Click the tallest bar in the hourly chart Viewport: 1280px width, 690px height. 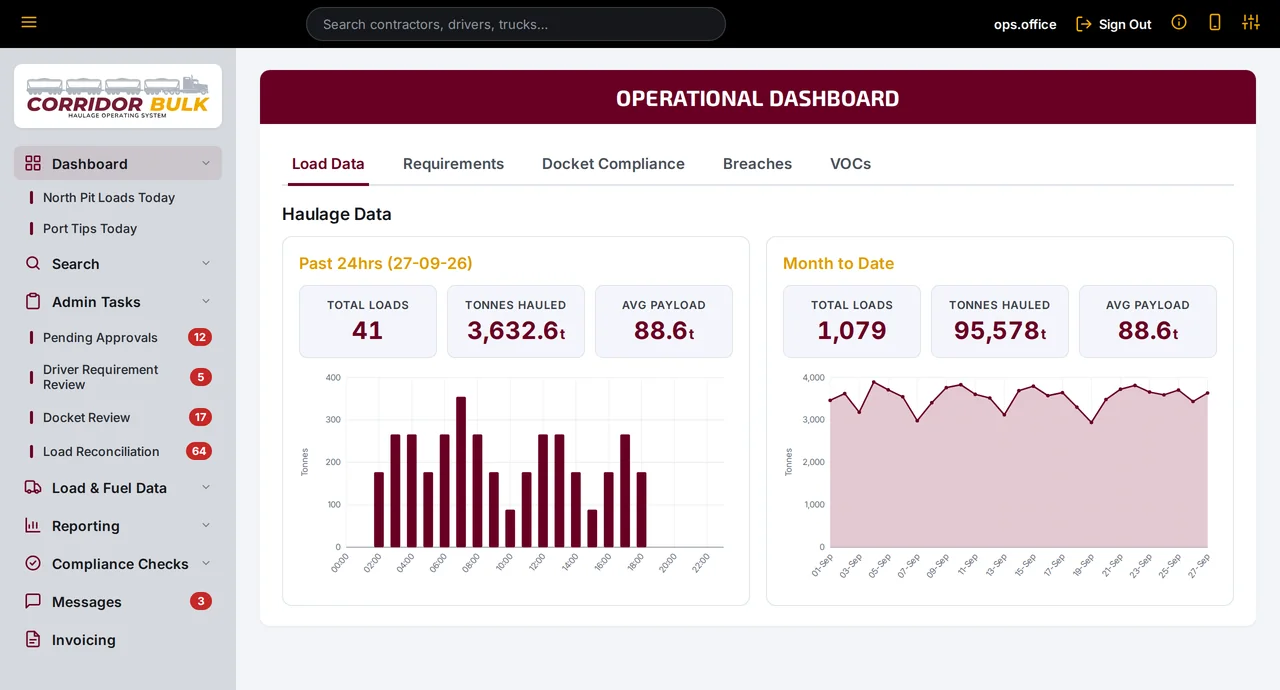461,472
